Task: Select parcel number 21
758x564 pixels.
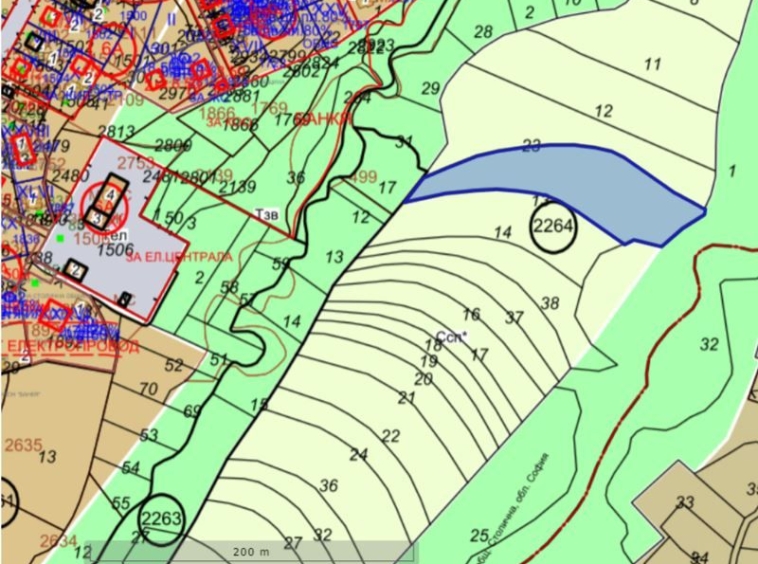Action: click(x=407, y=398)
